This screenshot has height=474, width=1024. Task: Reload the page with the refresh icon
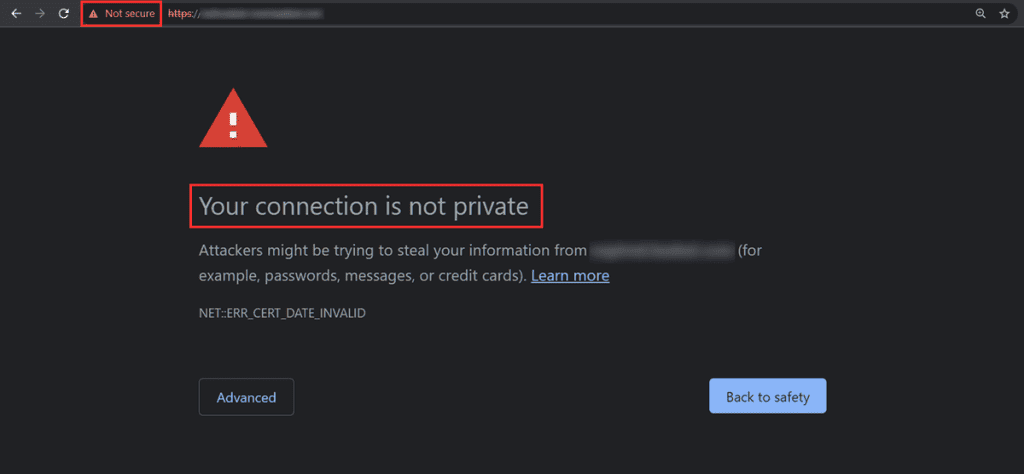[63, 14]
